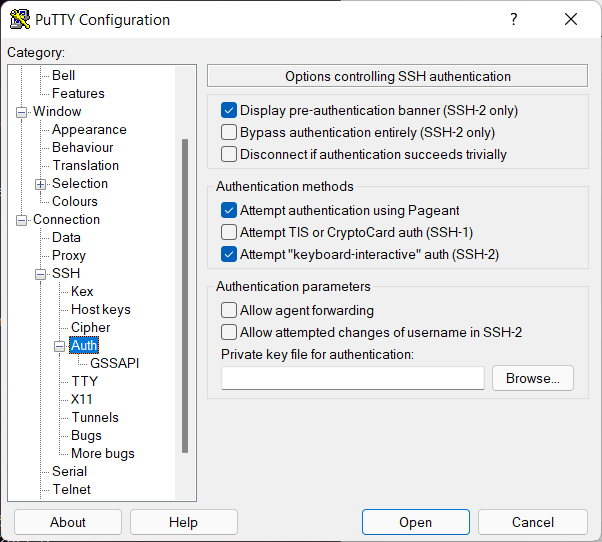Open the GSSAPI category
The image size is (602, 542).
click(114, 364)
